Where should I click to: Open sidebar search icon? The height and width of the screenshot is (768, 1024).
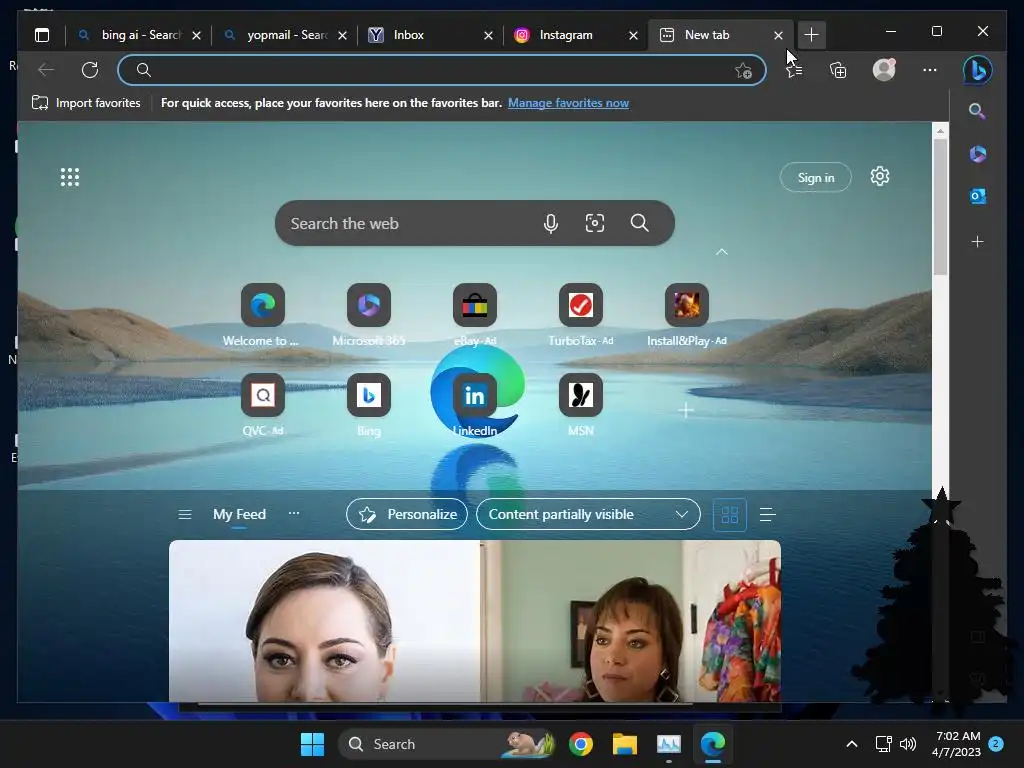click(977, 111)
